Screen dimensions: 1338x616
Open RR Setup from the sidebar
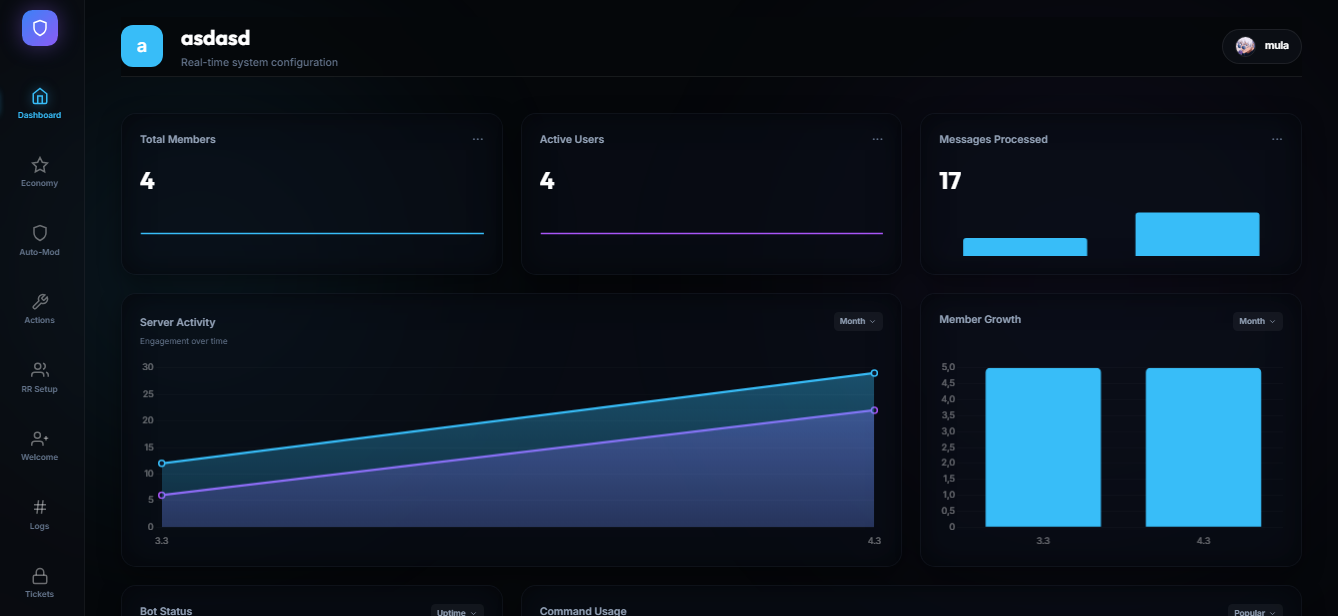(x=39, y=373)
